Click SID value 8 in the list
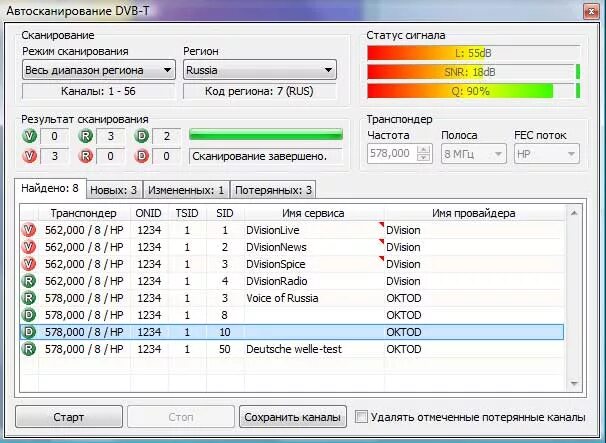This screenshot has width=606, height=443. point(225,315)
